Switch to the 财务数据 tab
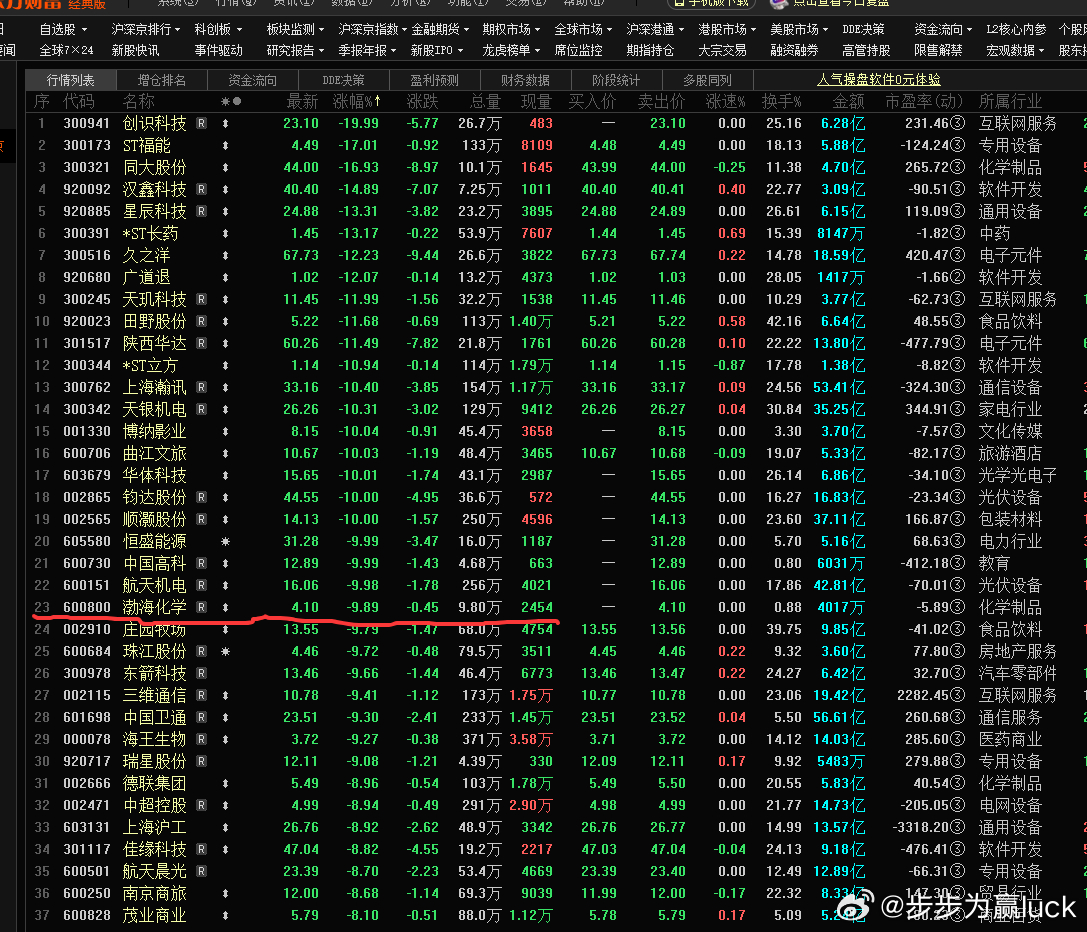The image size is (1087, 932). pyautogui.click(x=525, y=80)
